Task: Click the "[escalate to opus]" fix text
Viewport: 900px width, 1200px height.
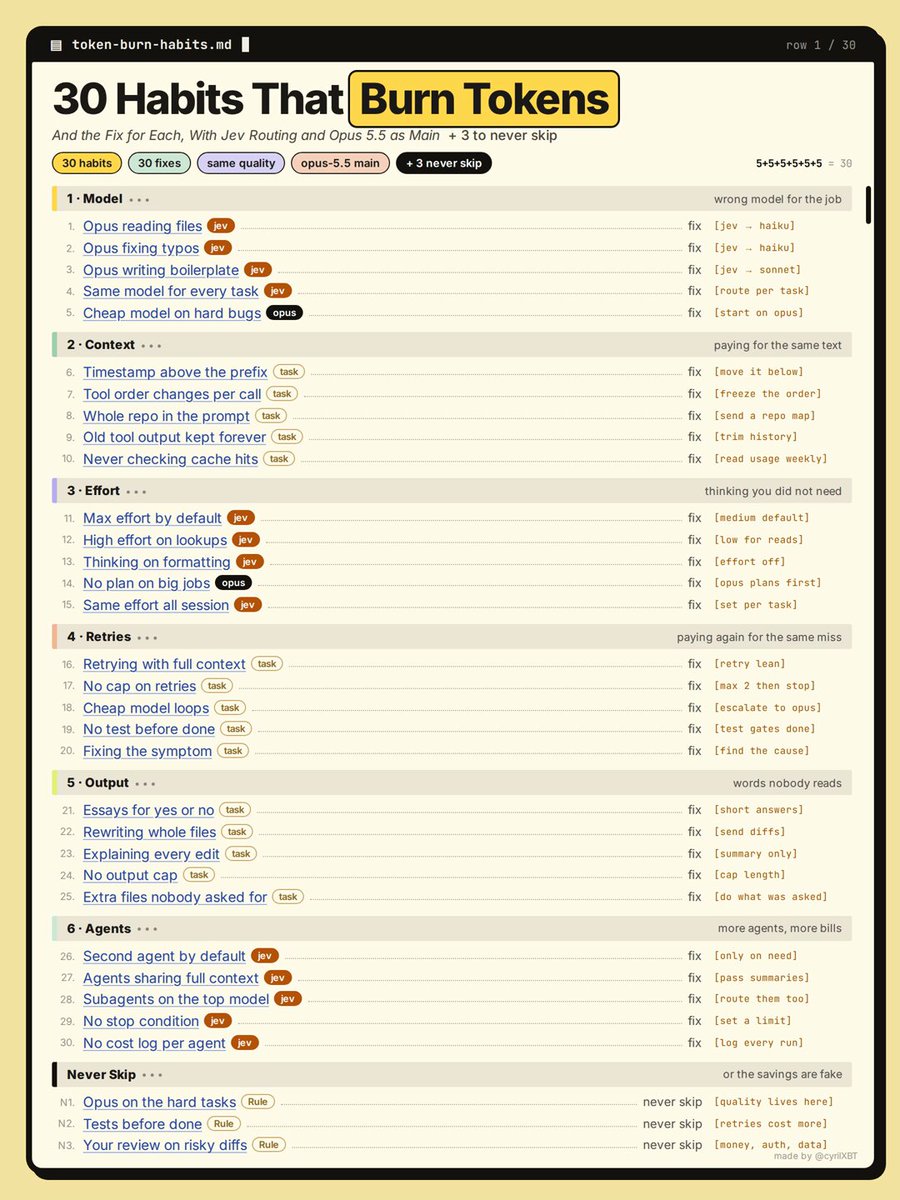Action: pos(767,708)
